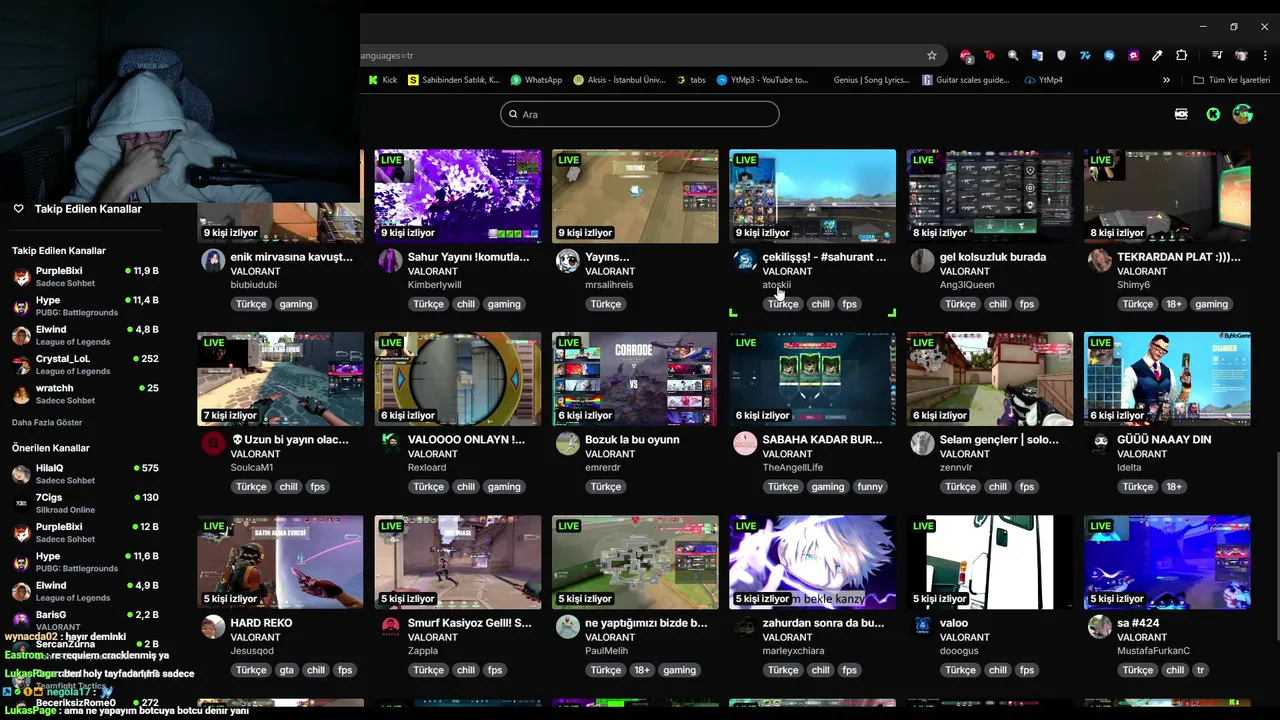Expand Daha Fazla Göster in the sidebar
1280x720 pixels.
47,423
